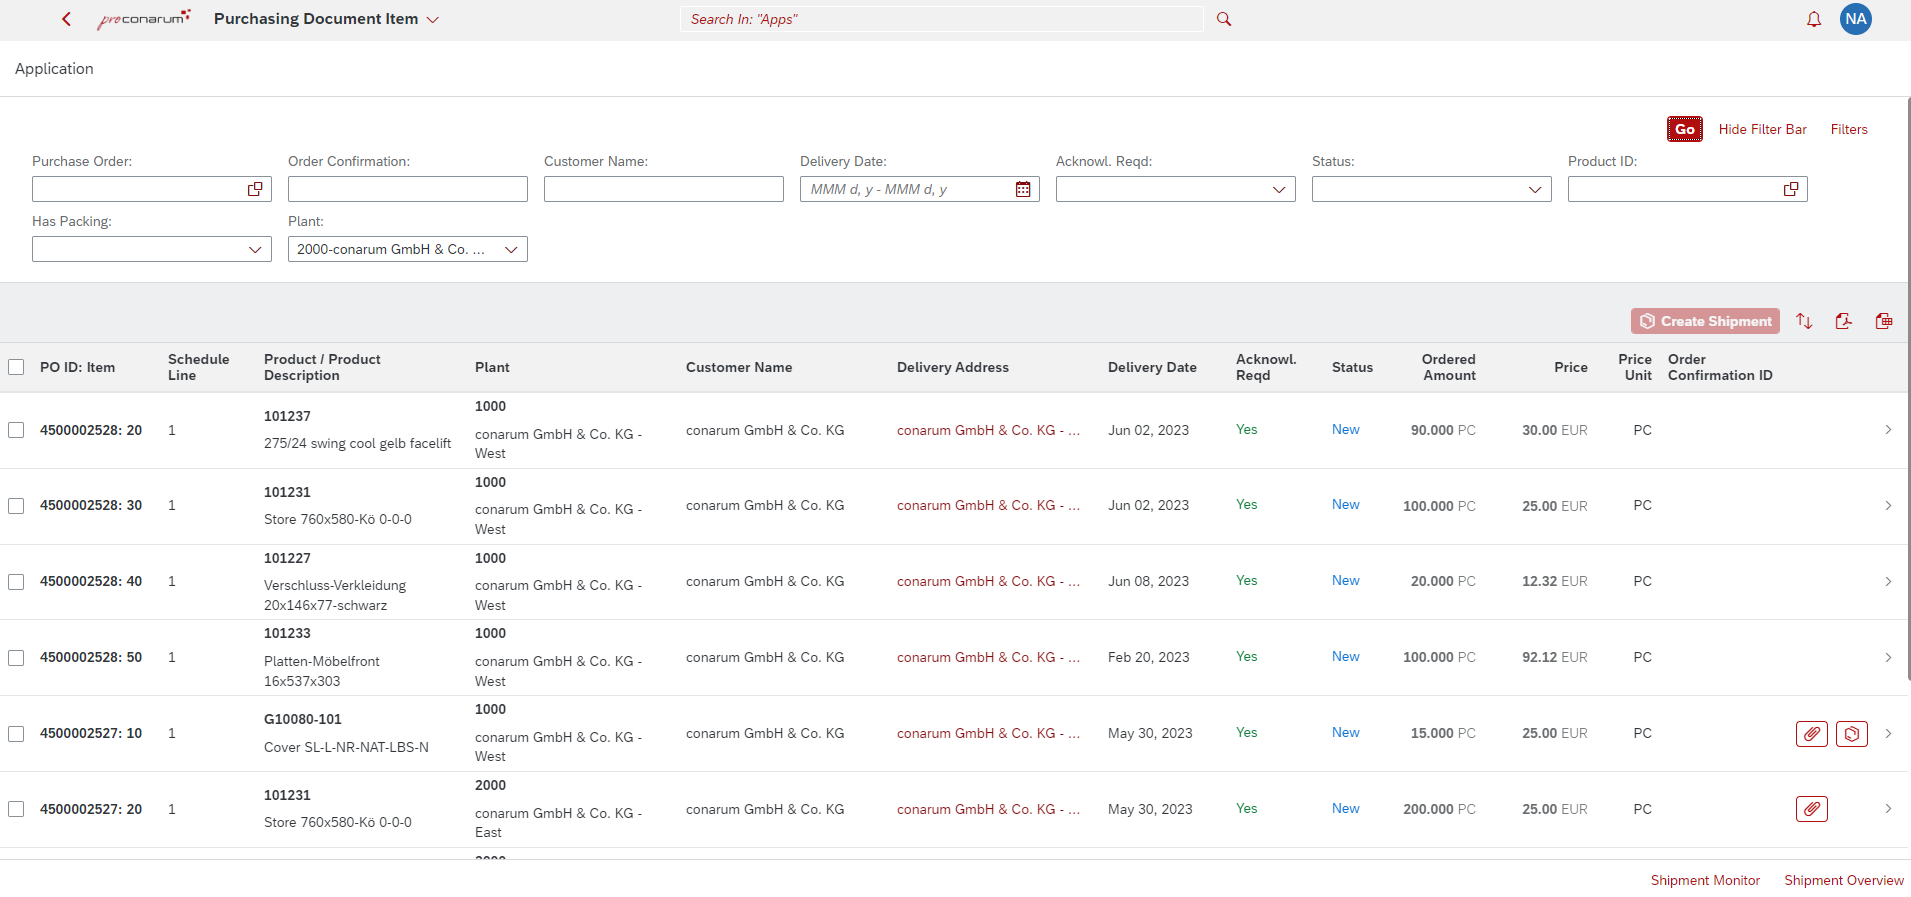The width and height of the screenshot is (1911, 897).
Task: Click into the Customer Name filter field
Action: pyautogui.click(x=663, y=189)
